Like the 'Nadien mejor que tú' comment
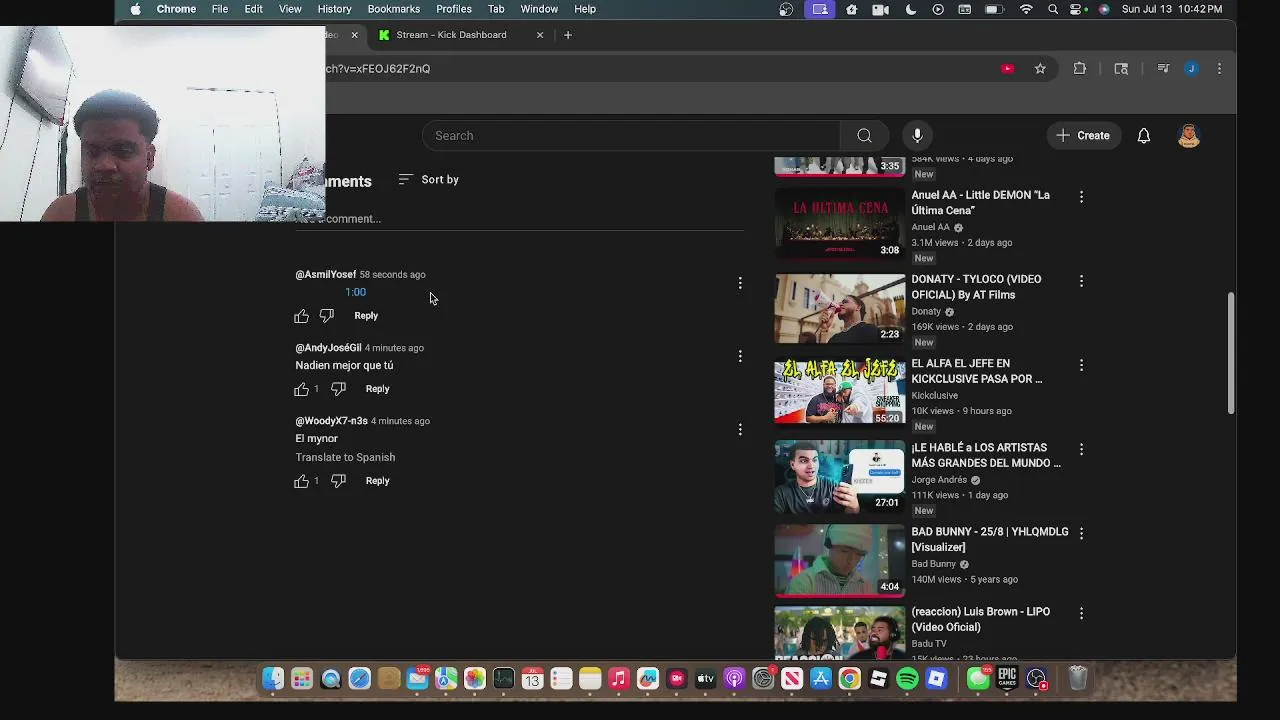Screen dimensions: 1280x720 coord(302,389)
